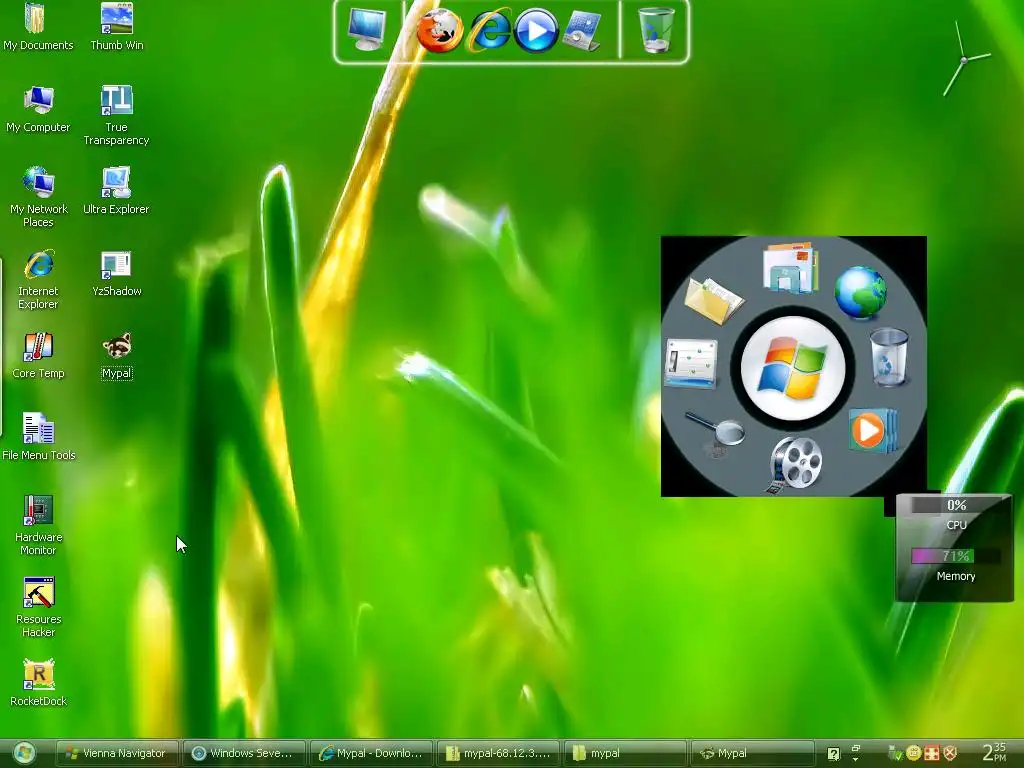Screen dimensions: 1024x768
Task: Switch to Windows Seve... taskbar button
Action: (x=244, y=753)
